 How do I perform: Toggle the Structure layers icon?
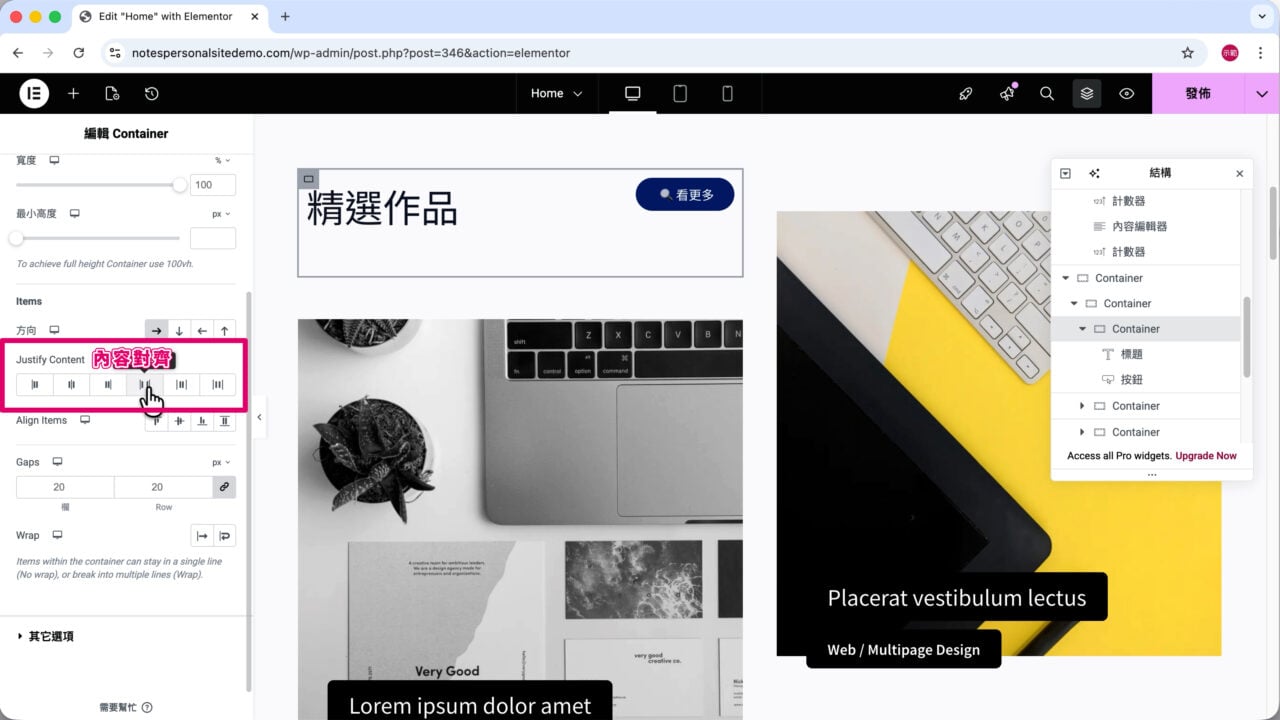pos(1087,93)
